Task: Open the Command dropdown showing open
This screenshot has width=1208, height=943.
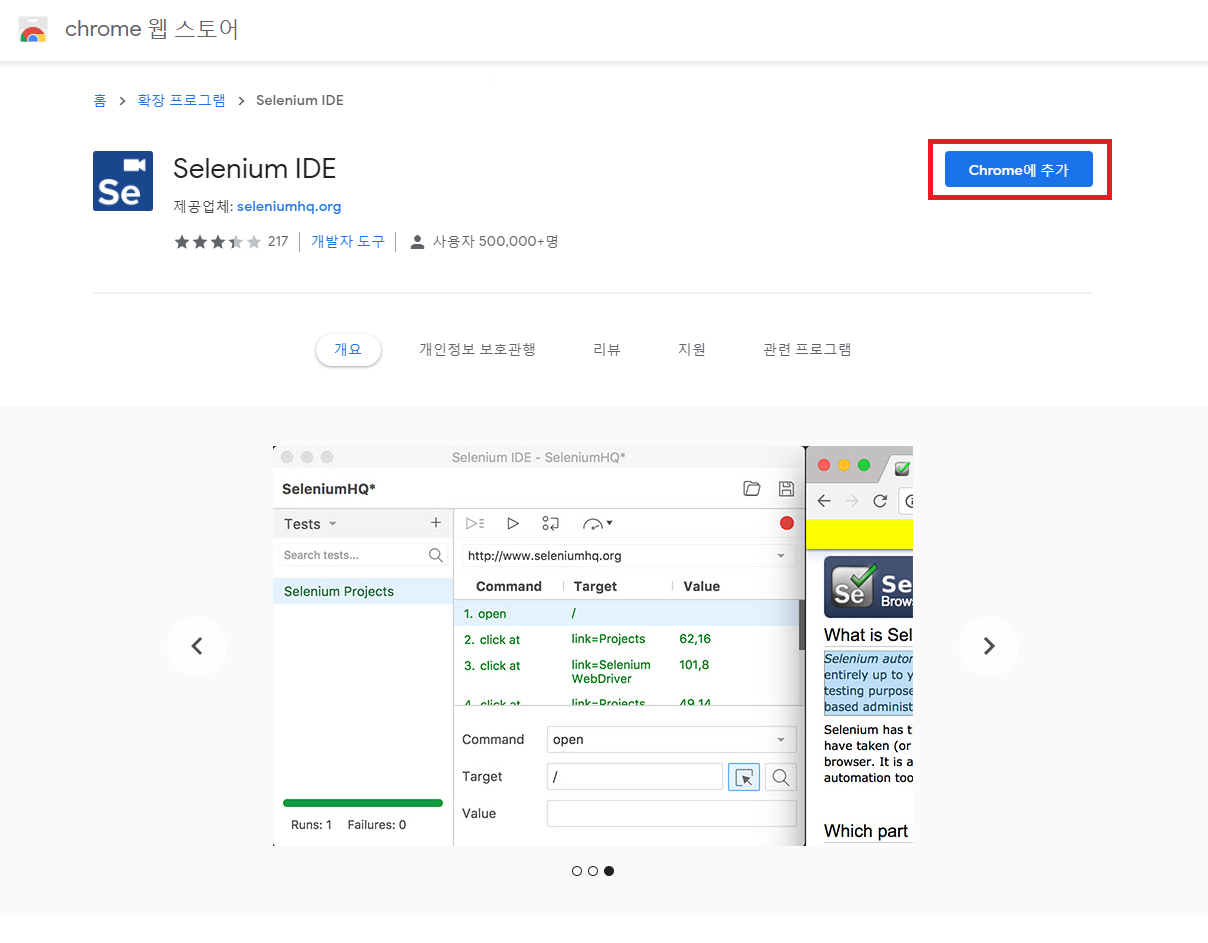Action: pyautogui.click(x=672, y=739)
